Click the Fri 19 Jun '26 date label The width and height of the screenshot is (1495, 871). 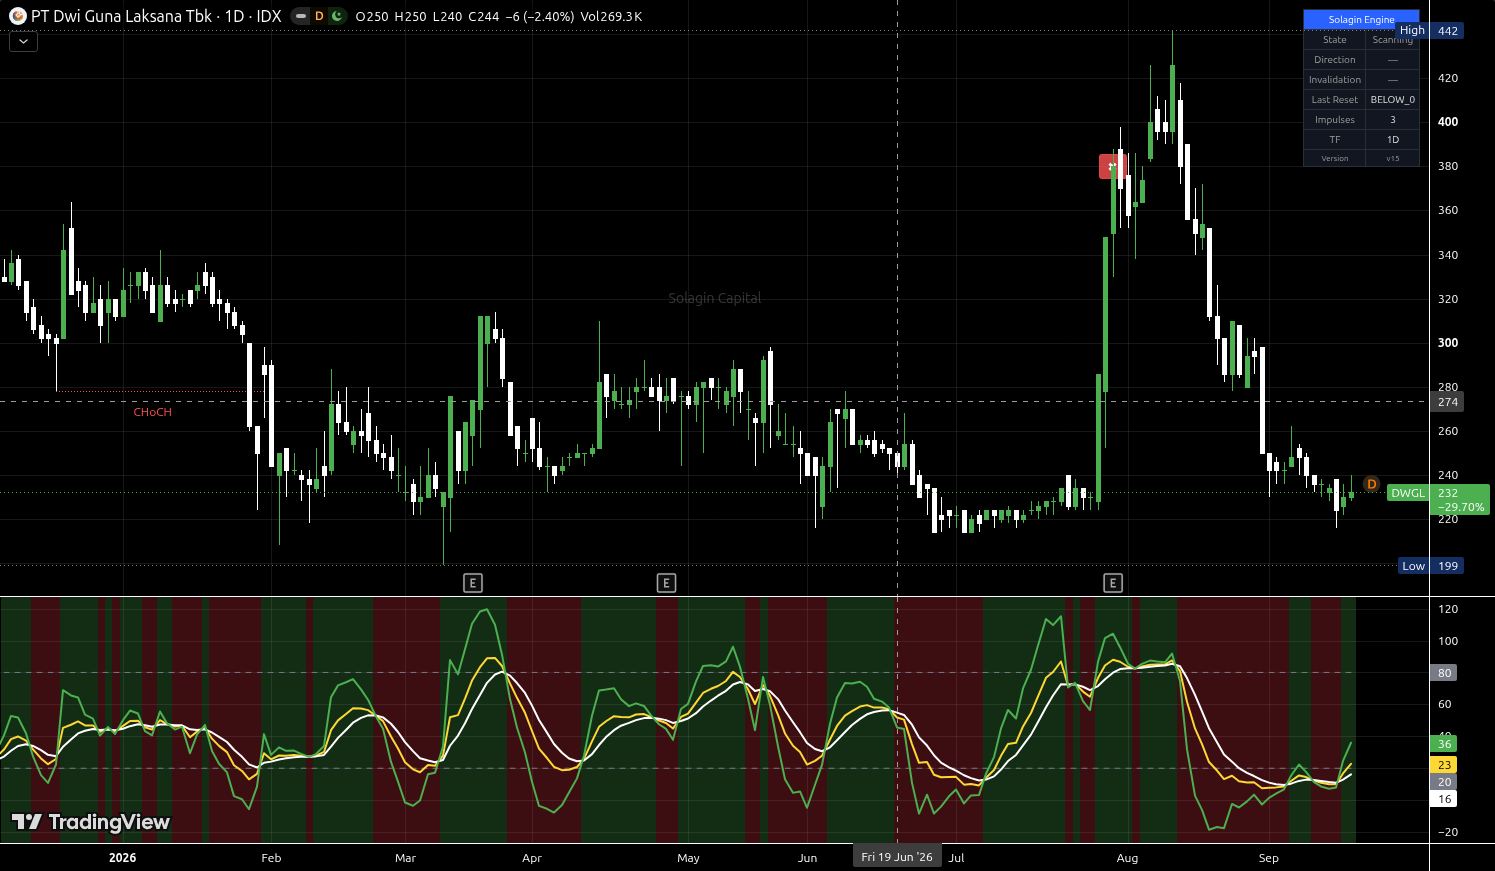tap(897, 857)
